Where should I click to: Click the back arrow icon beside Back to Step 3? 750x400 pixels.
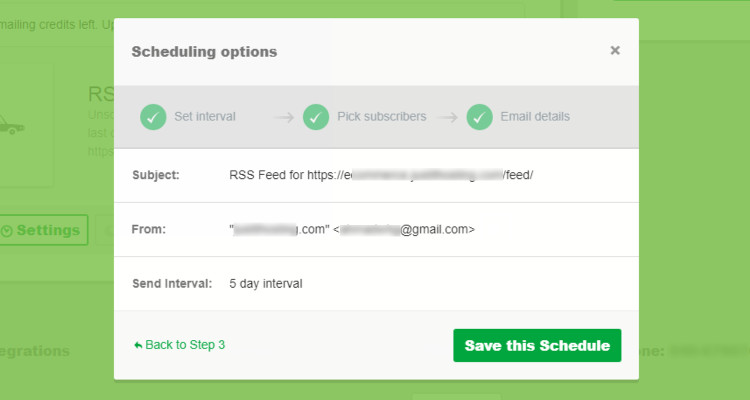click(138, 345)
